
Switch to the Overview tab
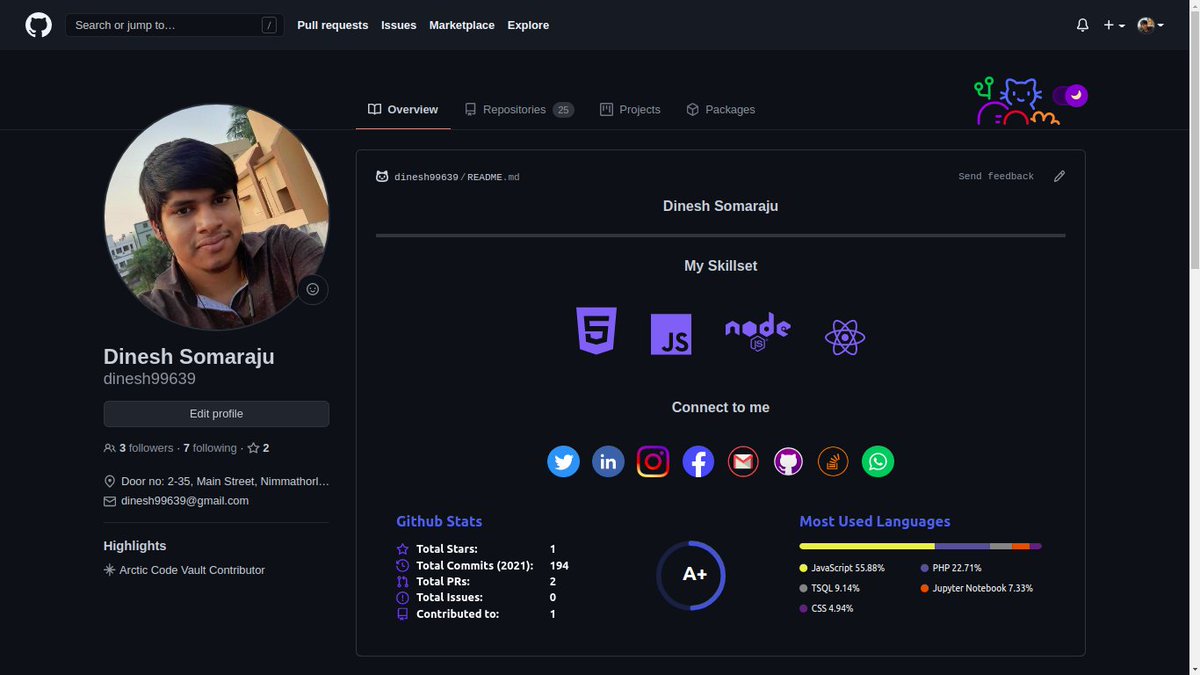(403, 109)
